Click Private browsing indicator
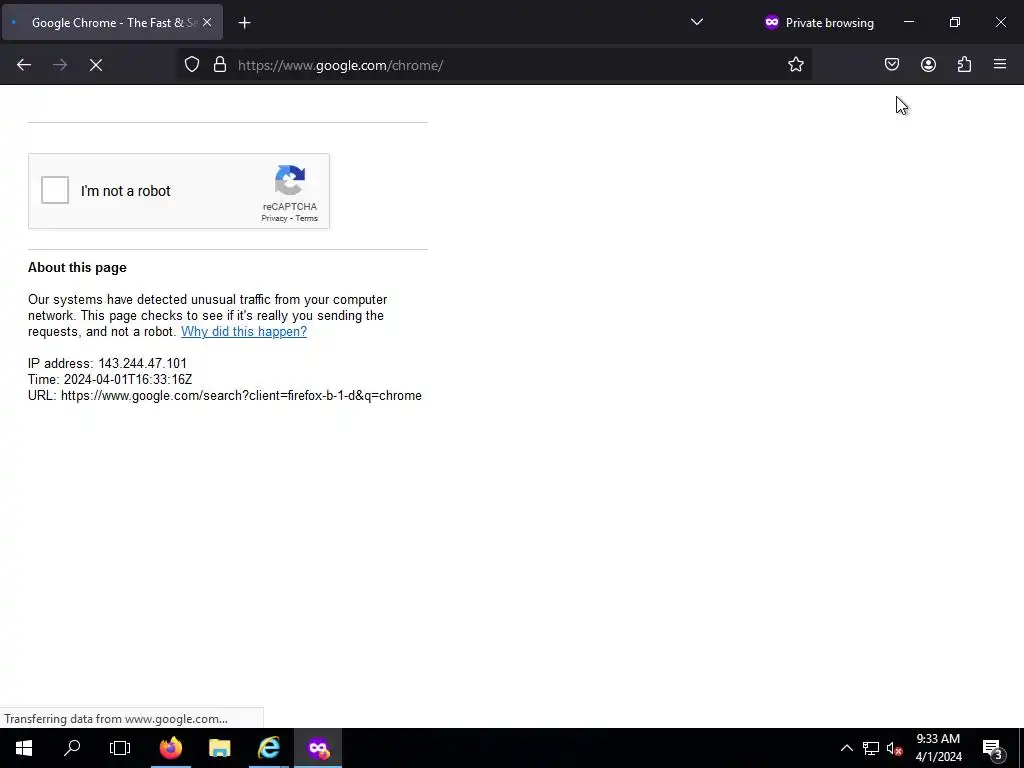The width and height of the screenshot is (1024, 768). 819,23
